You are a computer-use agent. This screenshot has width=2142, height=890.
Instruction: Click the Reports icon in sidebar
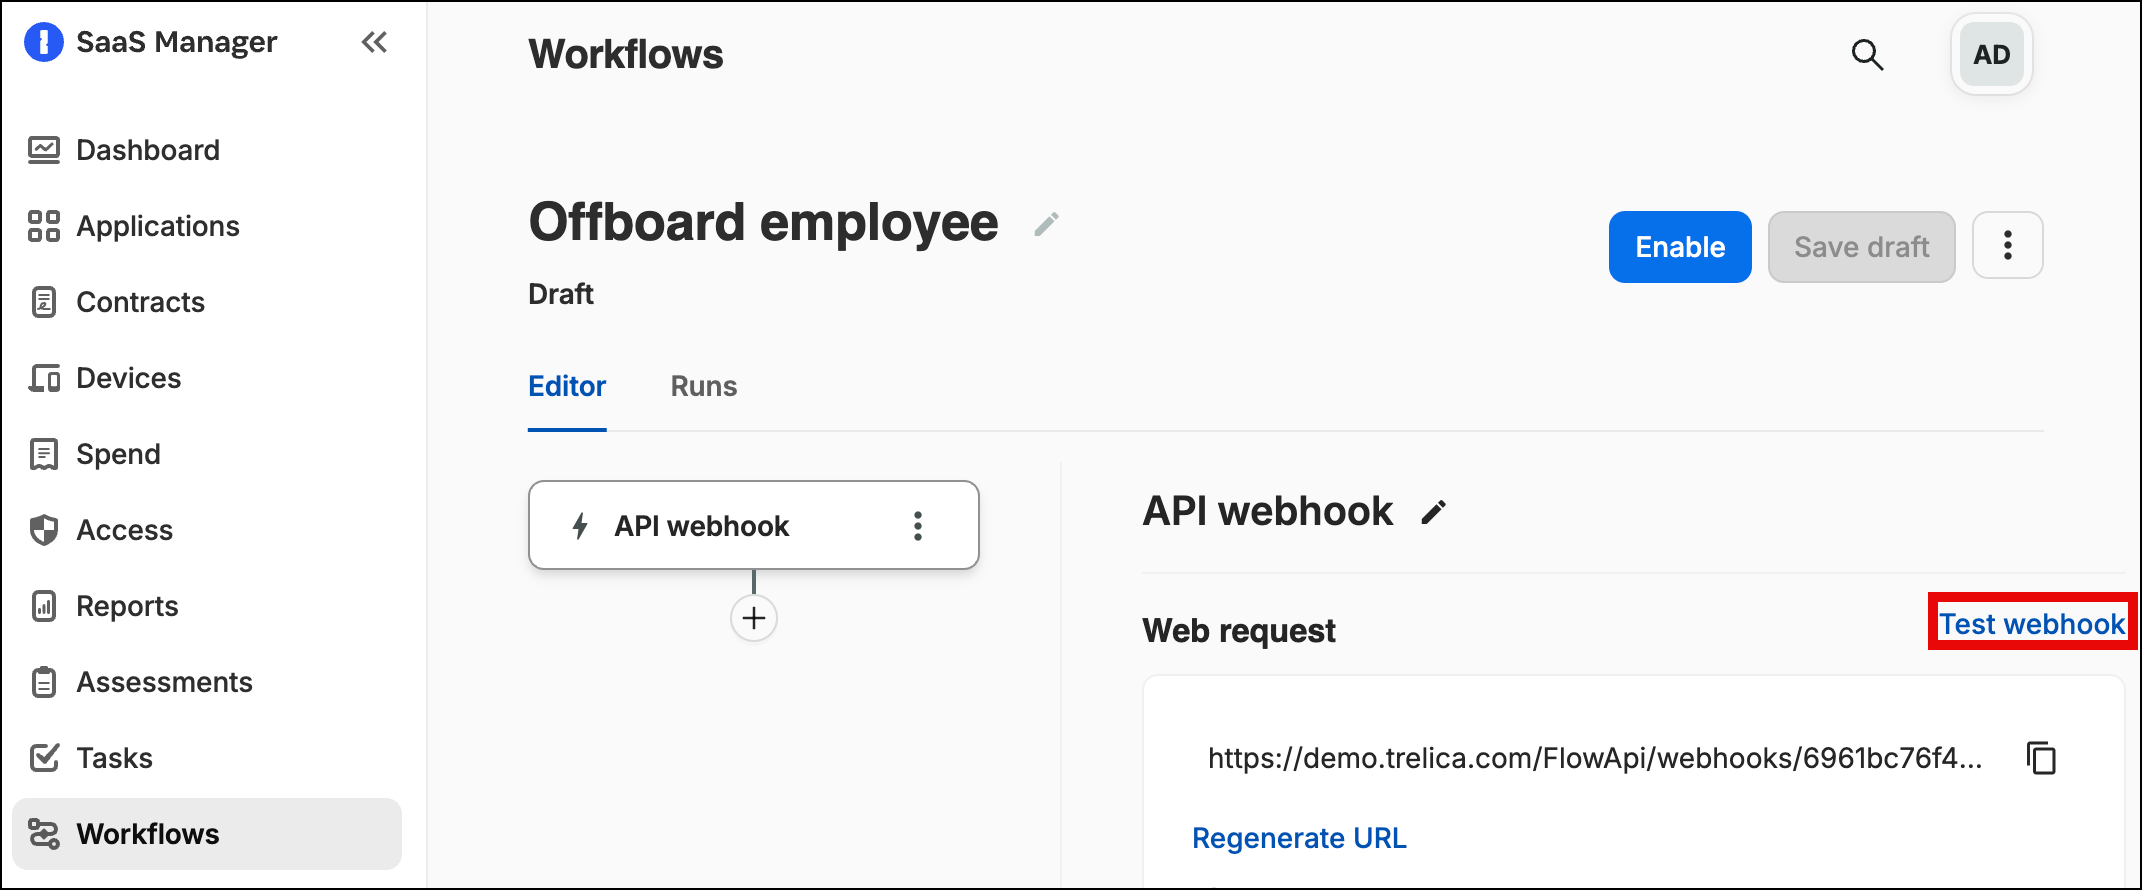(x=44, y=606)
